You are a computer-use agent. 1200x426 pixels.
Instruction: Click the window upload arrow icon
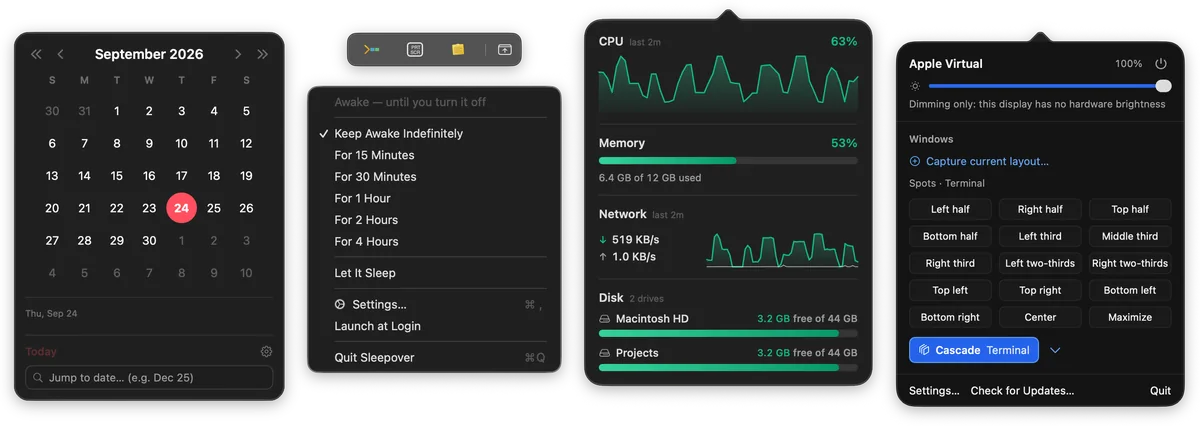point(504,49)
